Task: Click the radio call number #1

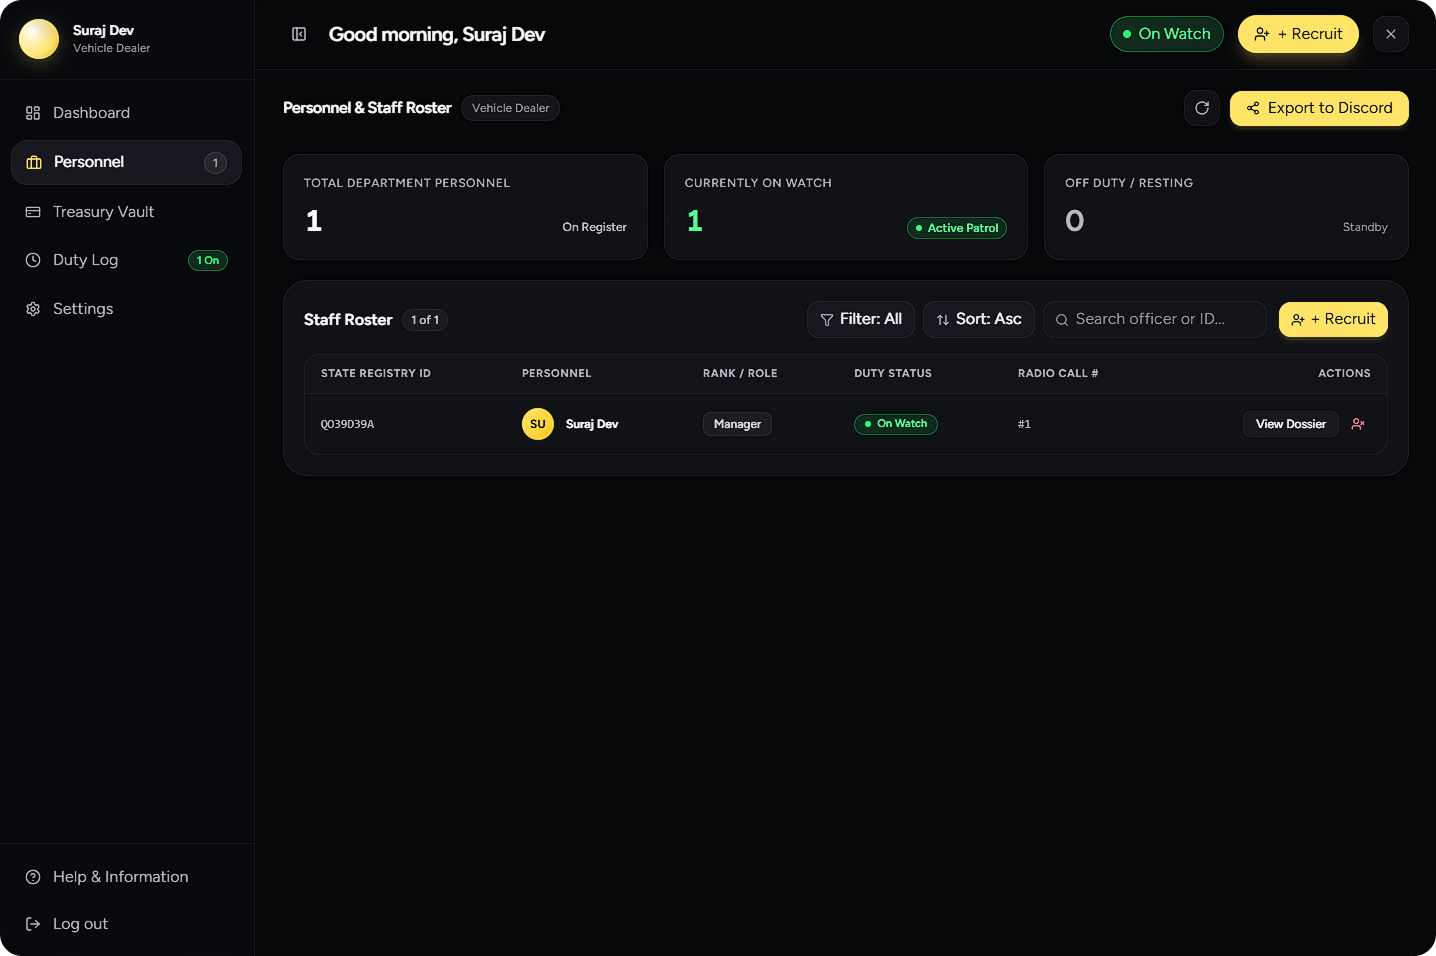Action: 1024,424
